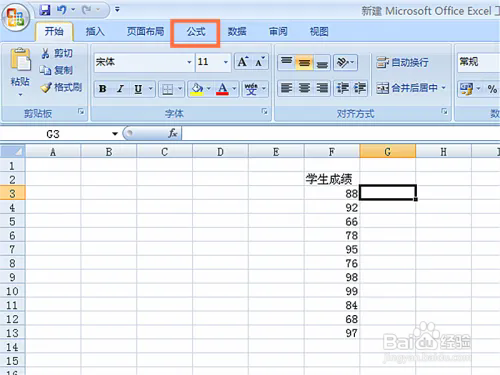
Task: Toggle bold formatting
Action: coord(103,89)
